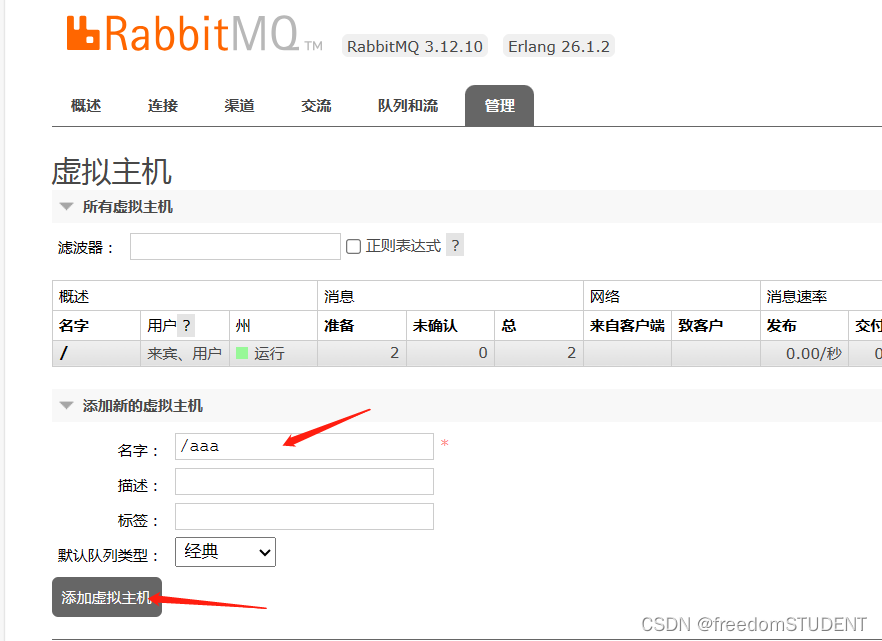Open the 交流 tab
Viewport: 882px width, 641px height.
tap(316, 105)
